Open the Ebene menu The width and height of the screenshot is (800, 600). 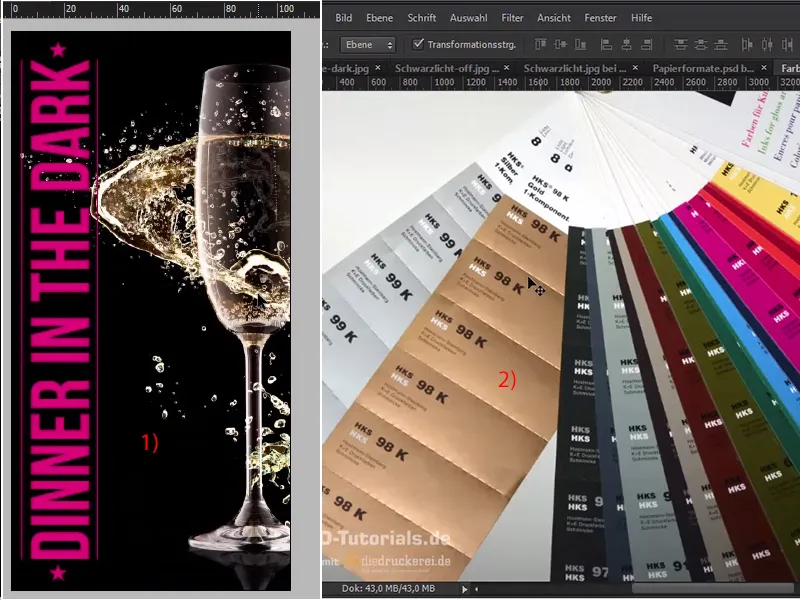click(x=380, y=18)
